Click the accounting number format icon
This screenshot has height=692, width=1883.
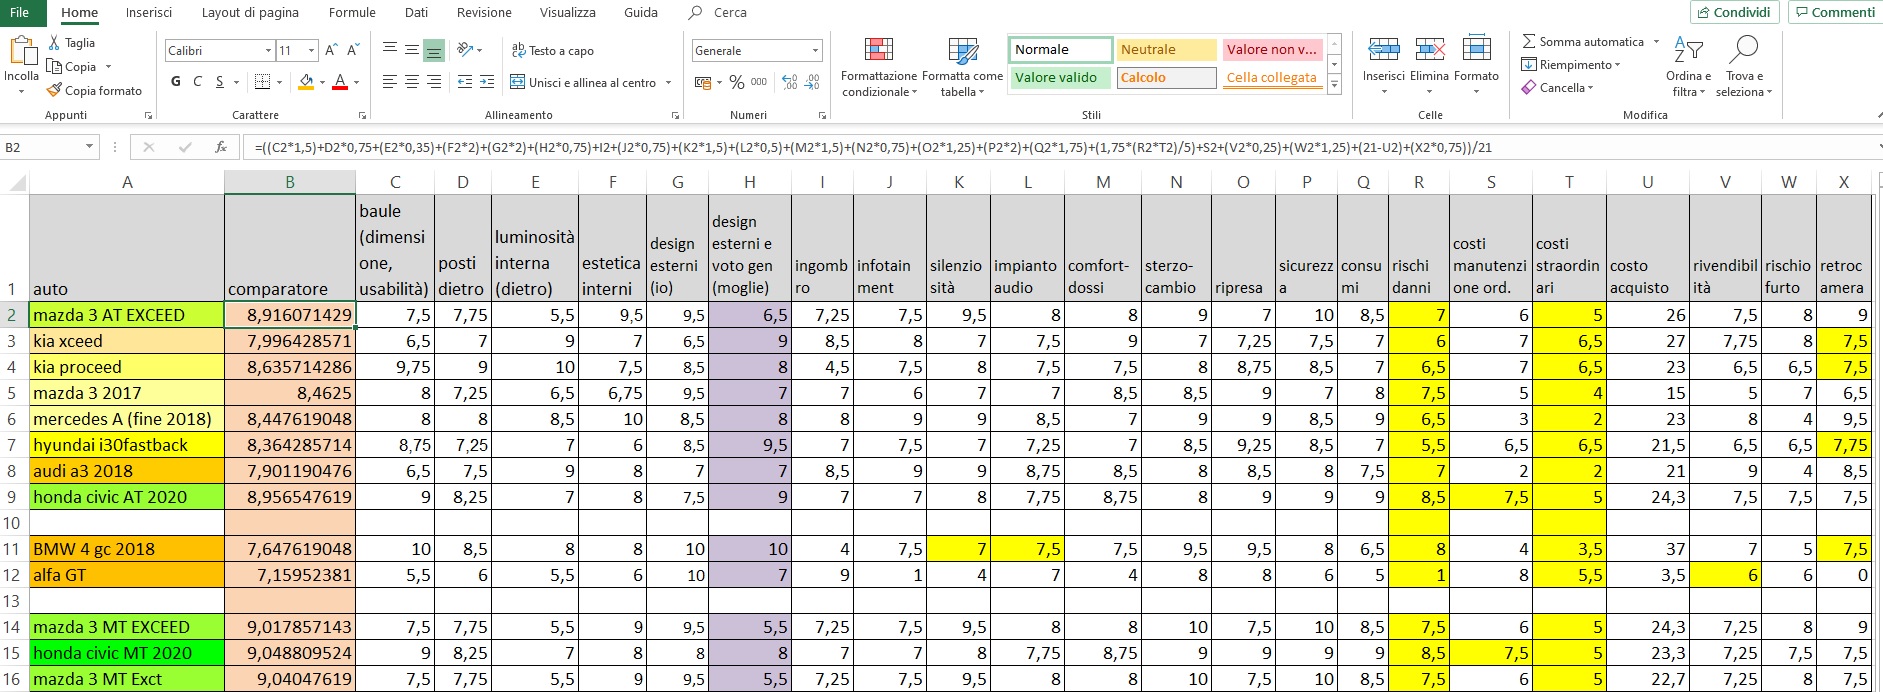pos(704,82)
